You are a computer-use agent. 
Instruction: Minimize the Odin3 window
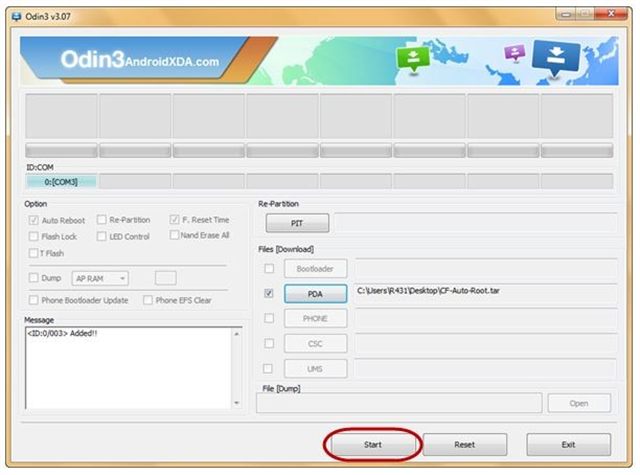[566, 15]
